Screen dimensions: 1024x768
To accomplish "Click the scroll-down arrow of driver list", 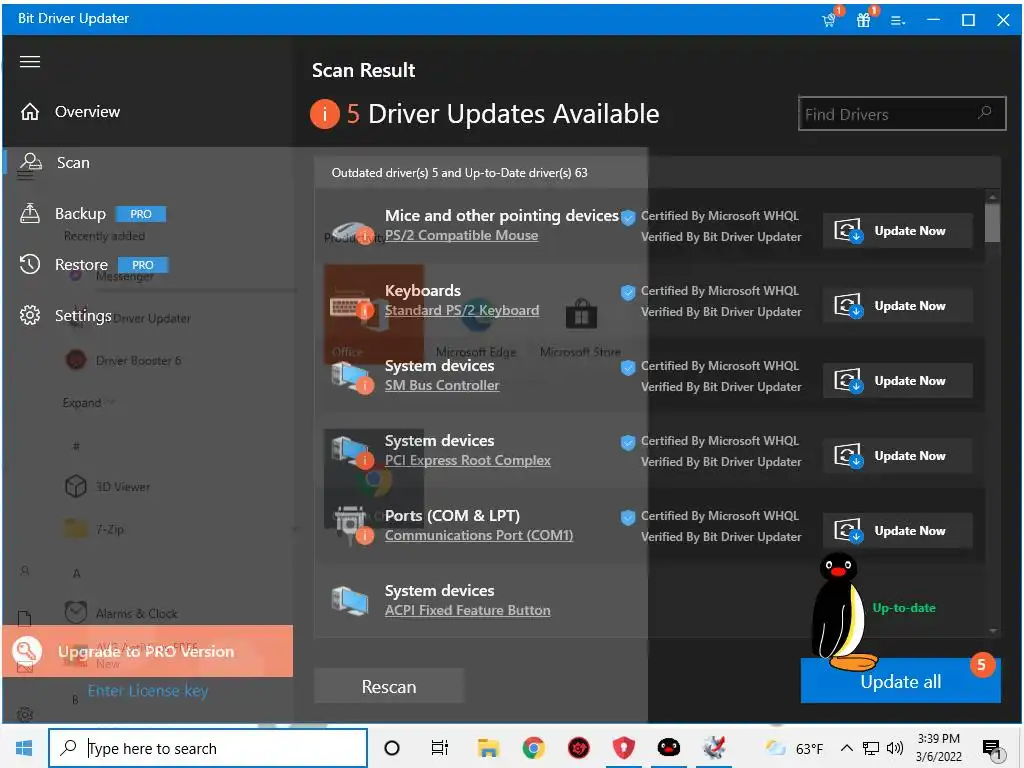I will 993,631.
